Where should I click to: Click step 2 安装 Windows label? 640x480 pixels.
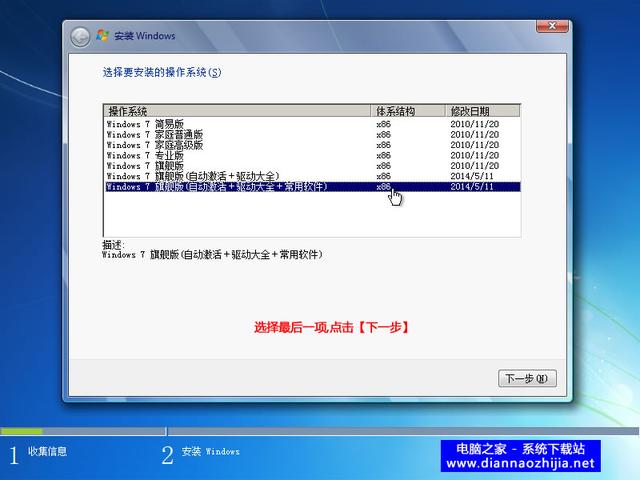click(x=211, y=451)
